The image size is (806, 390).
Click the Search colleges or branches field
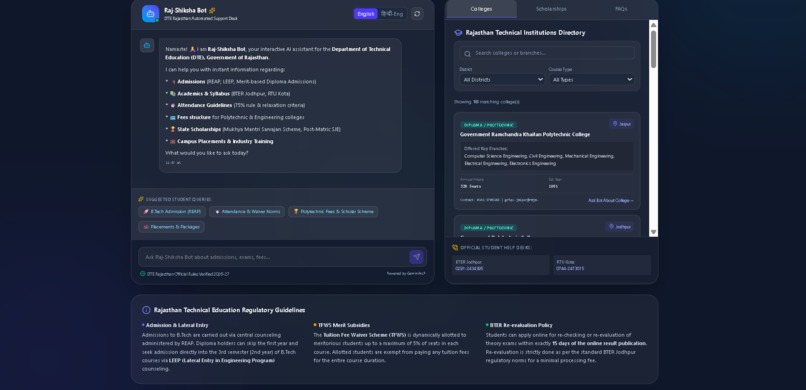547,53
